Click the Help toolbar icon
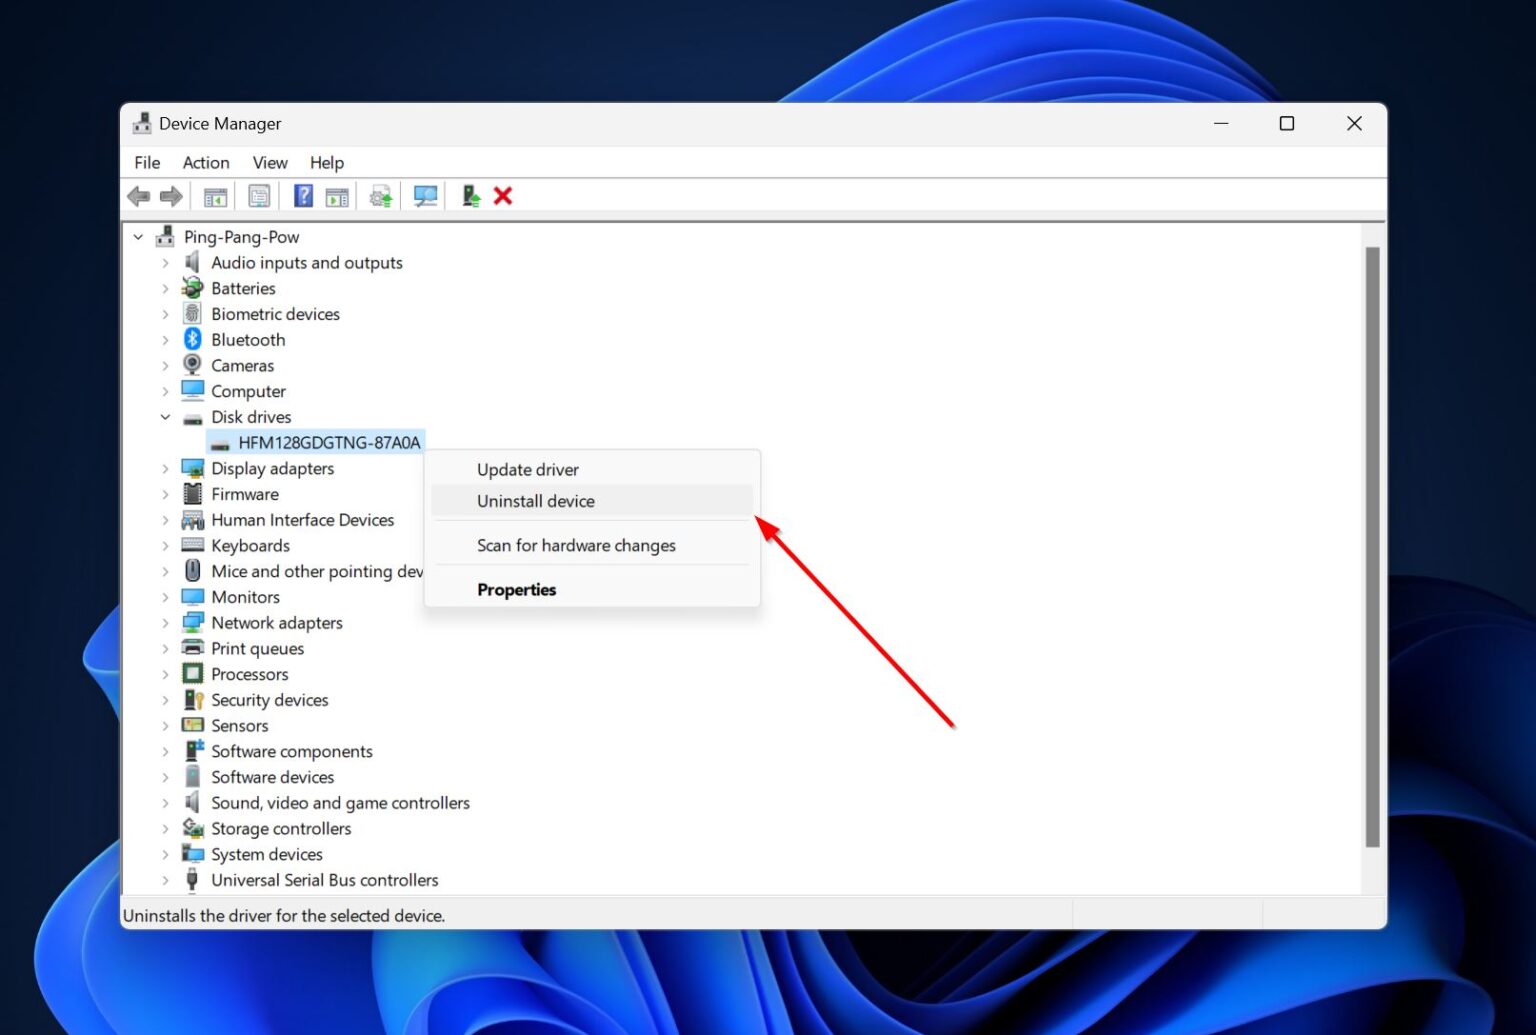This screenshot has width=1536, height=1035. [x=303, y=195]
